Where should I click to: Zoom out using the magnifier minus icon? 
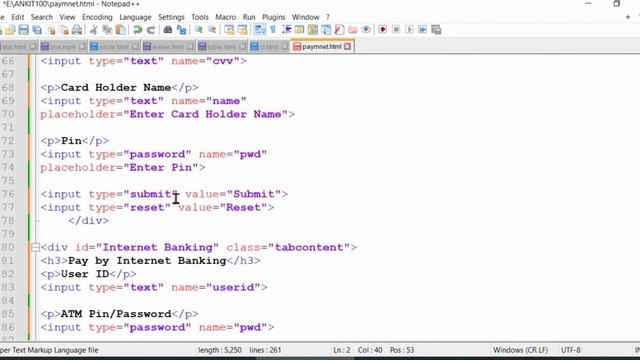click(212, 30)
